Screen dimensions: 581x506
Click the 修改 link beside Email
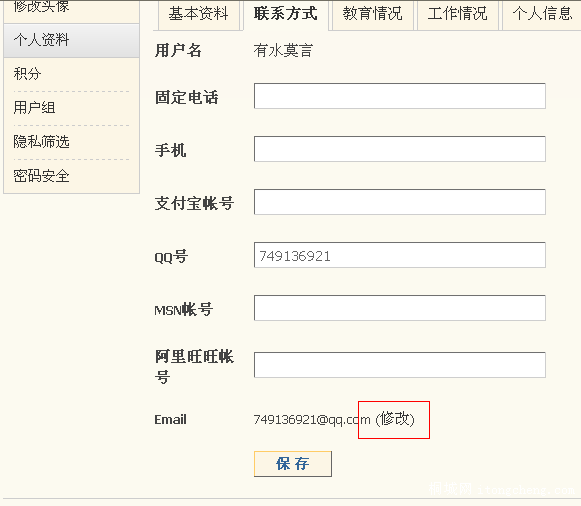pyautogui.click(x=395, y=419)
